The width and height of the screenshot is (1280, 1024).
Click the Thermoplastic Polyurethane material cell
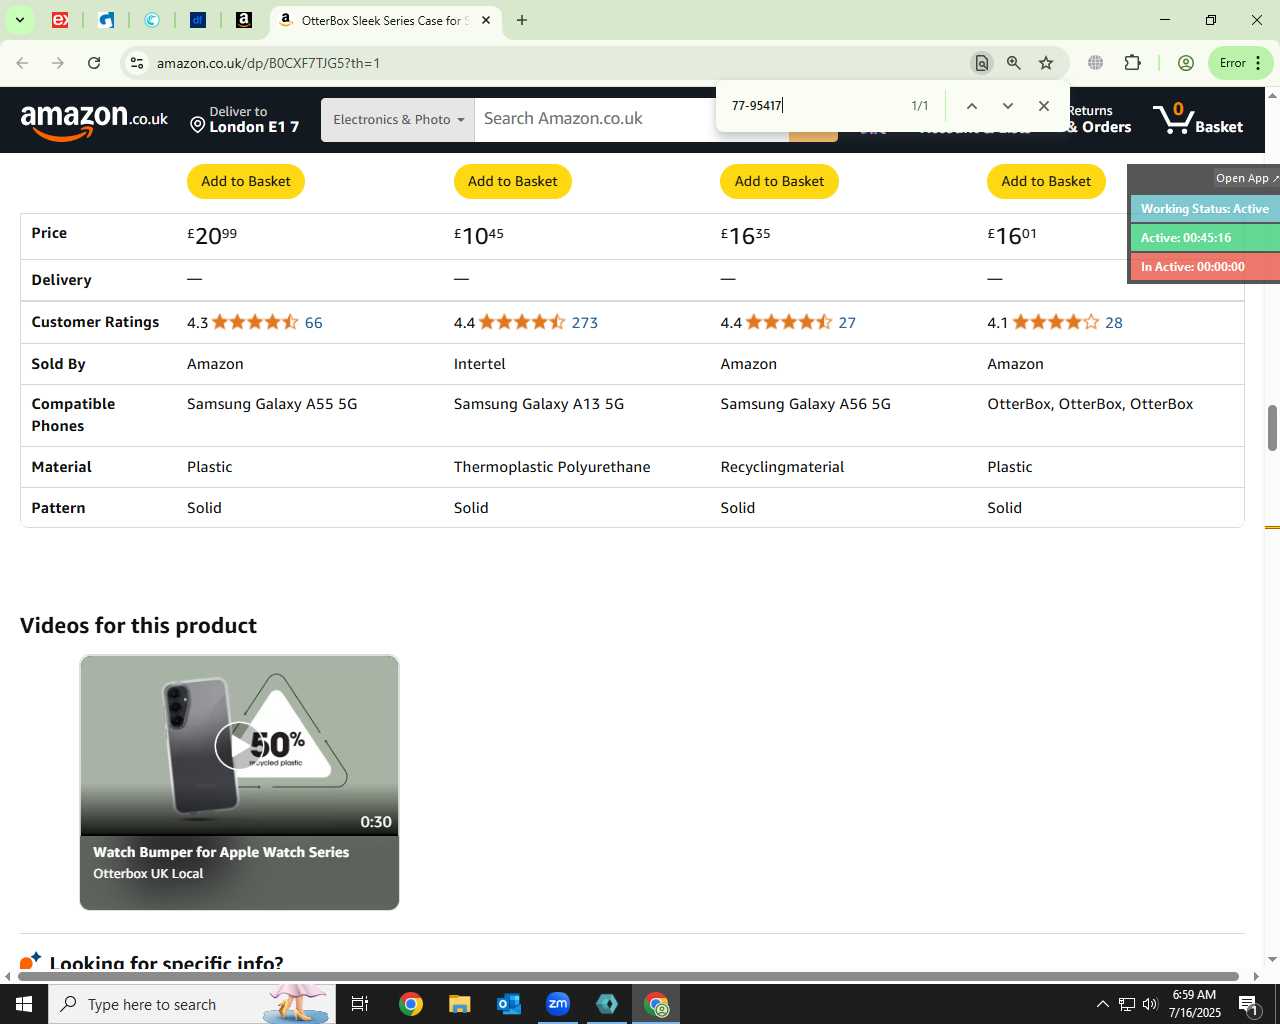point(552,467)
